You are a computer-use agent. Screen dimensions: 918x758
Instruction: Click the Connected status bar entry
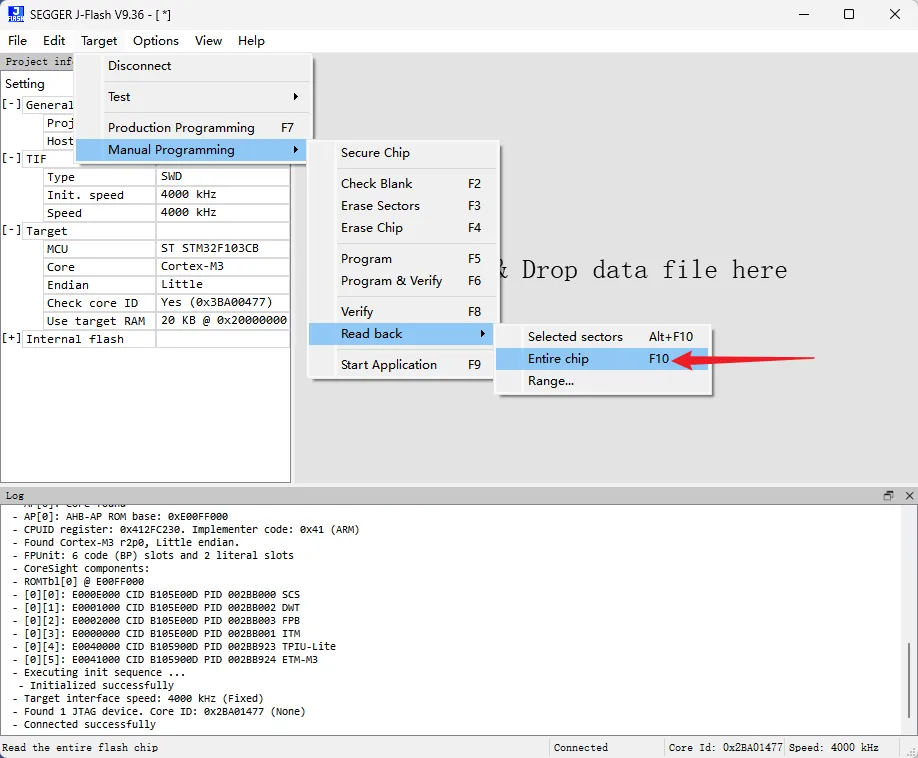[x=581, y=747]
